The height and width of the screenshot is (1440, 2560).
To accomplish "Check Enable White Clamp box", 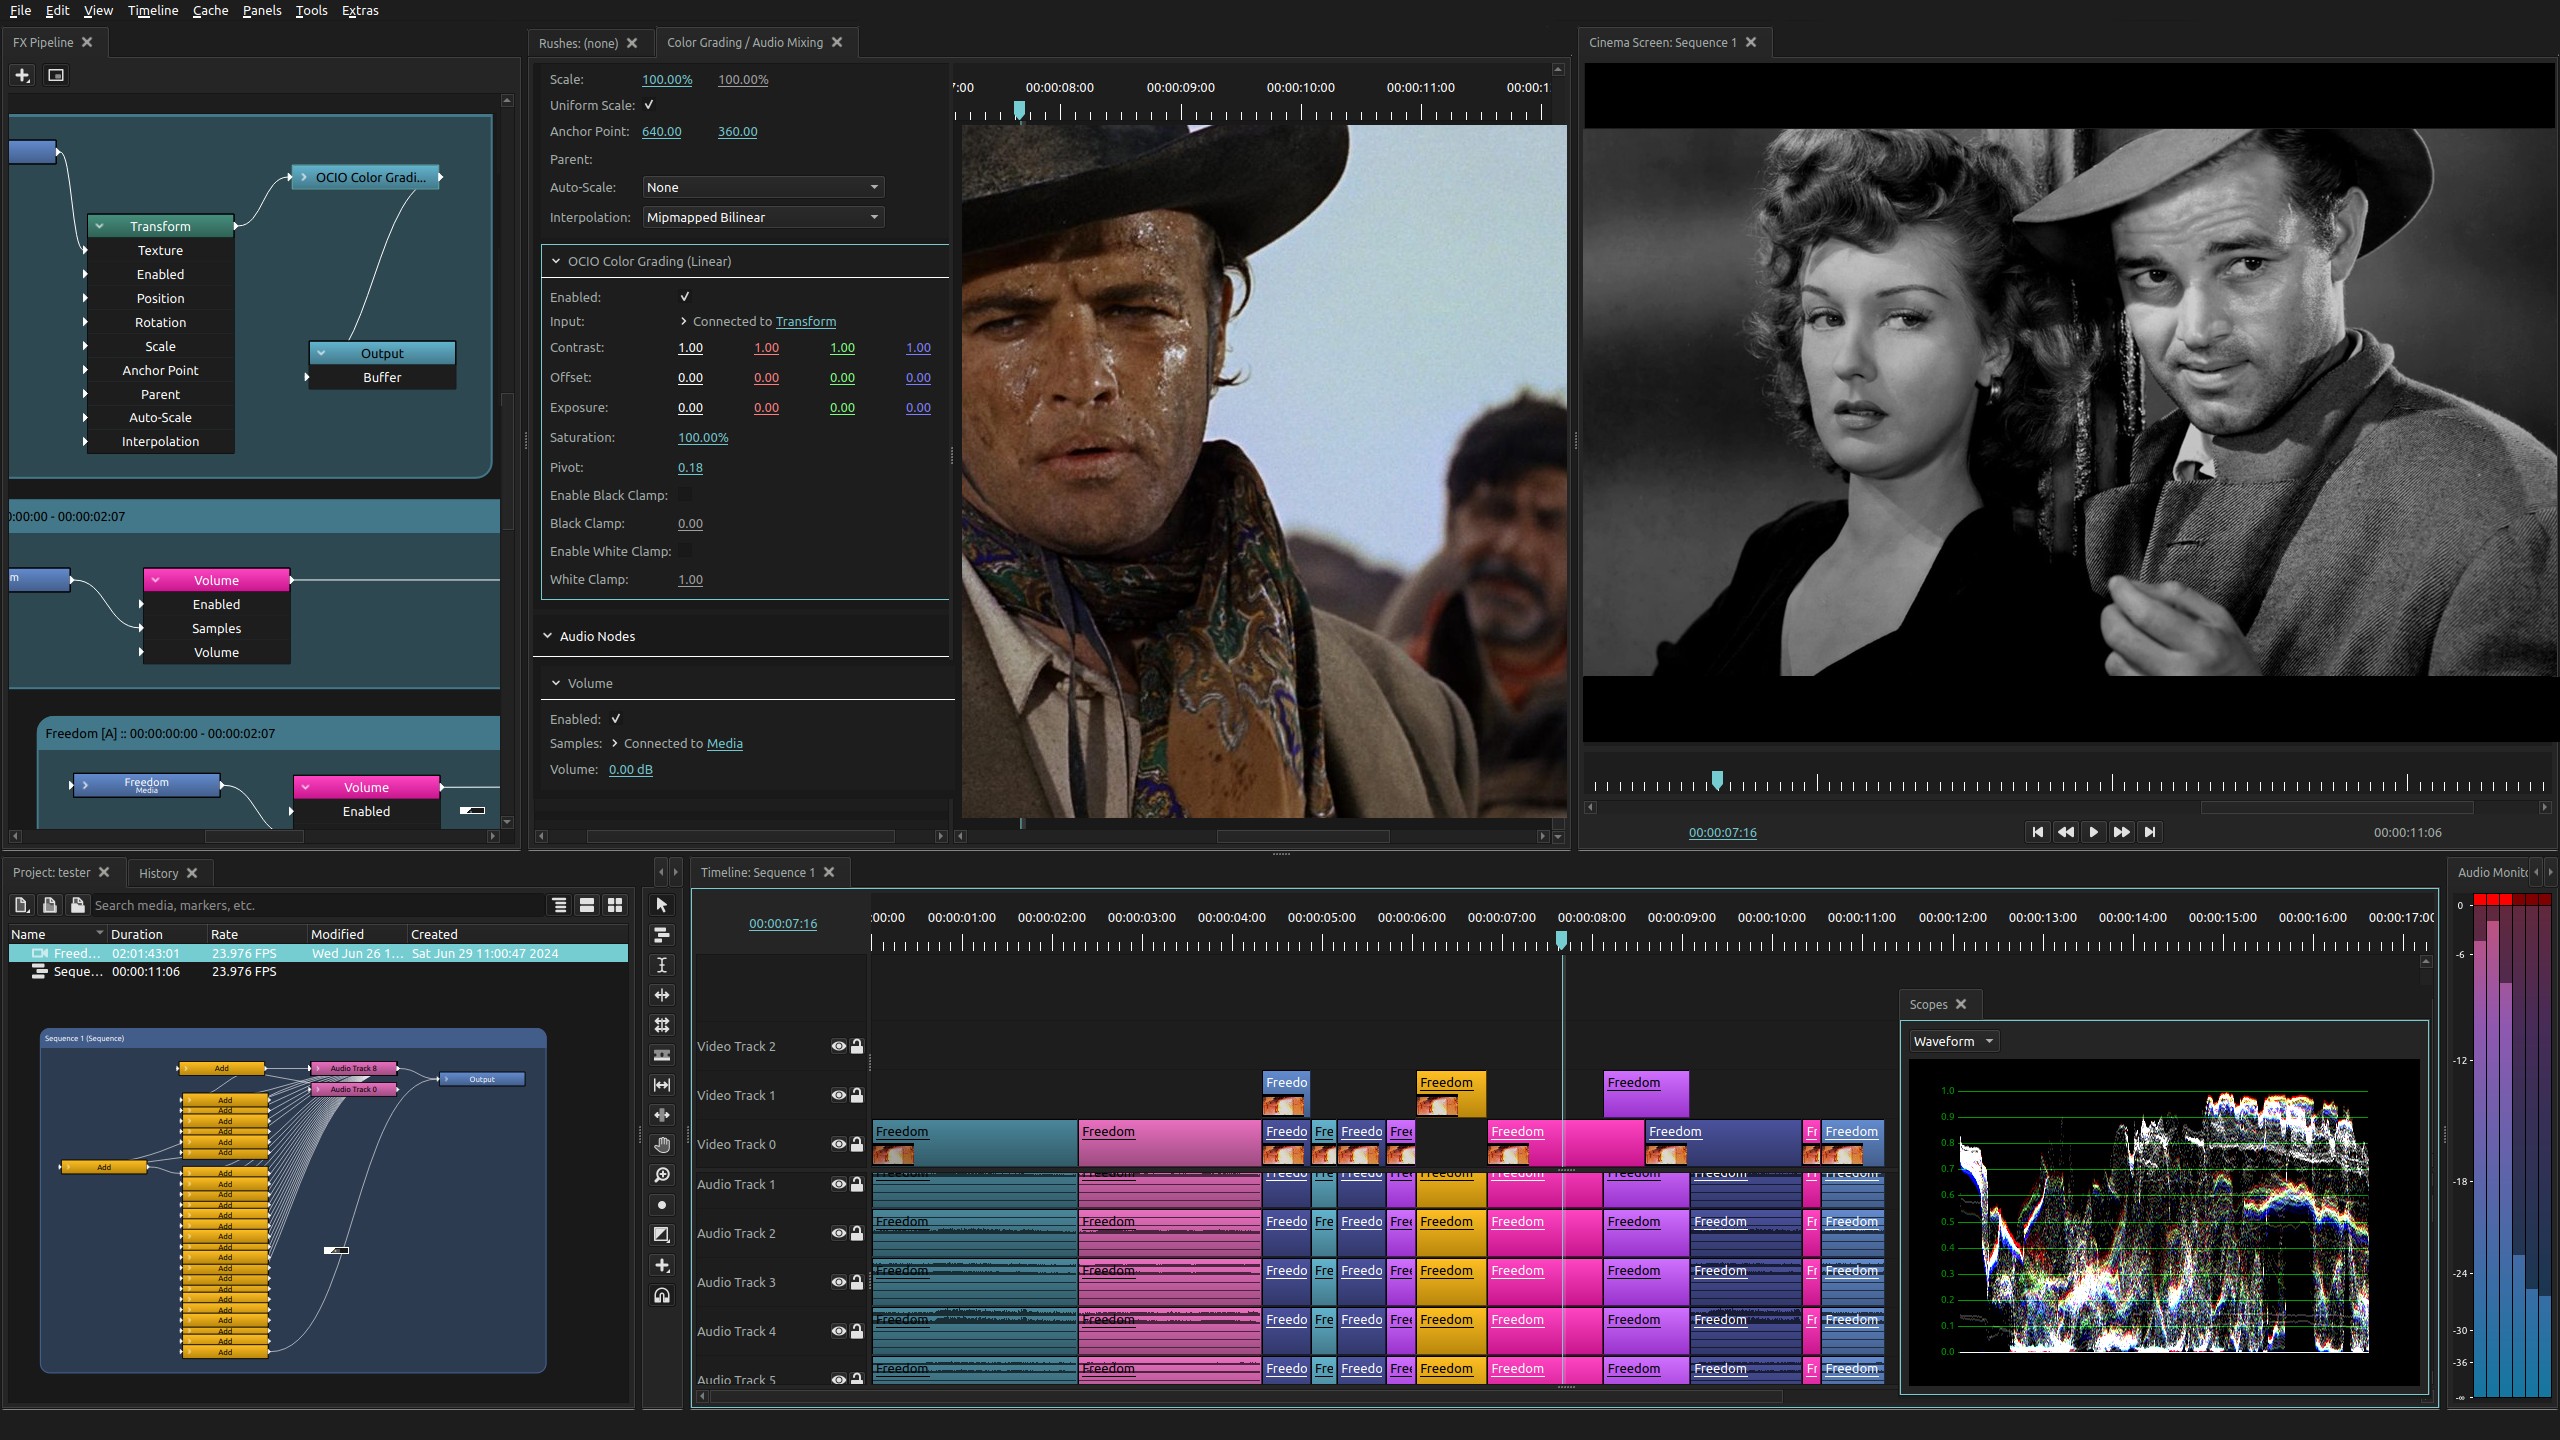I will point(685,551).
